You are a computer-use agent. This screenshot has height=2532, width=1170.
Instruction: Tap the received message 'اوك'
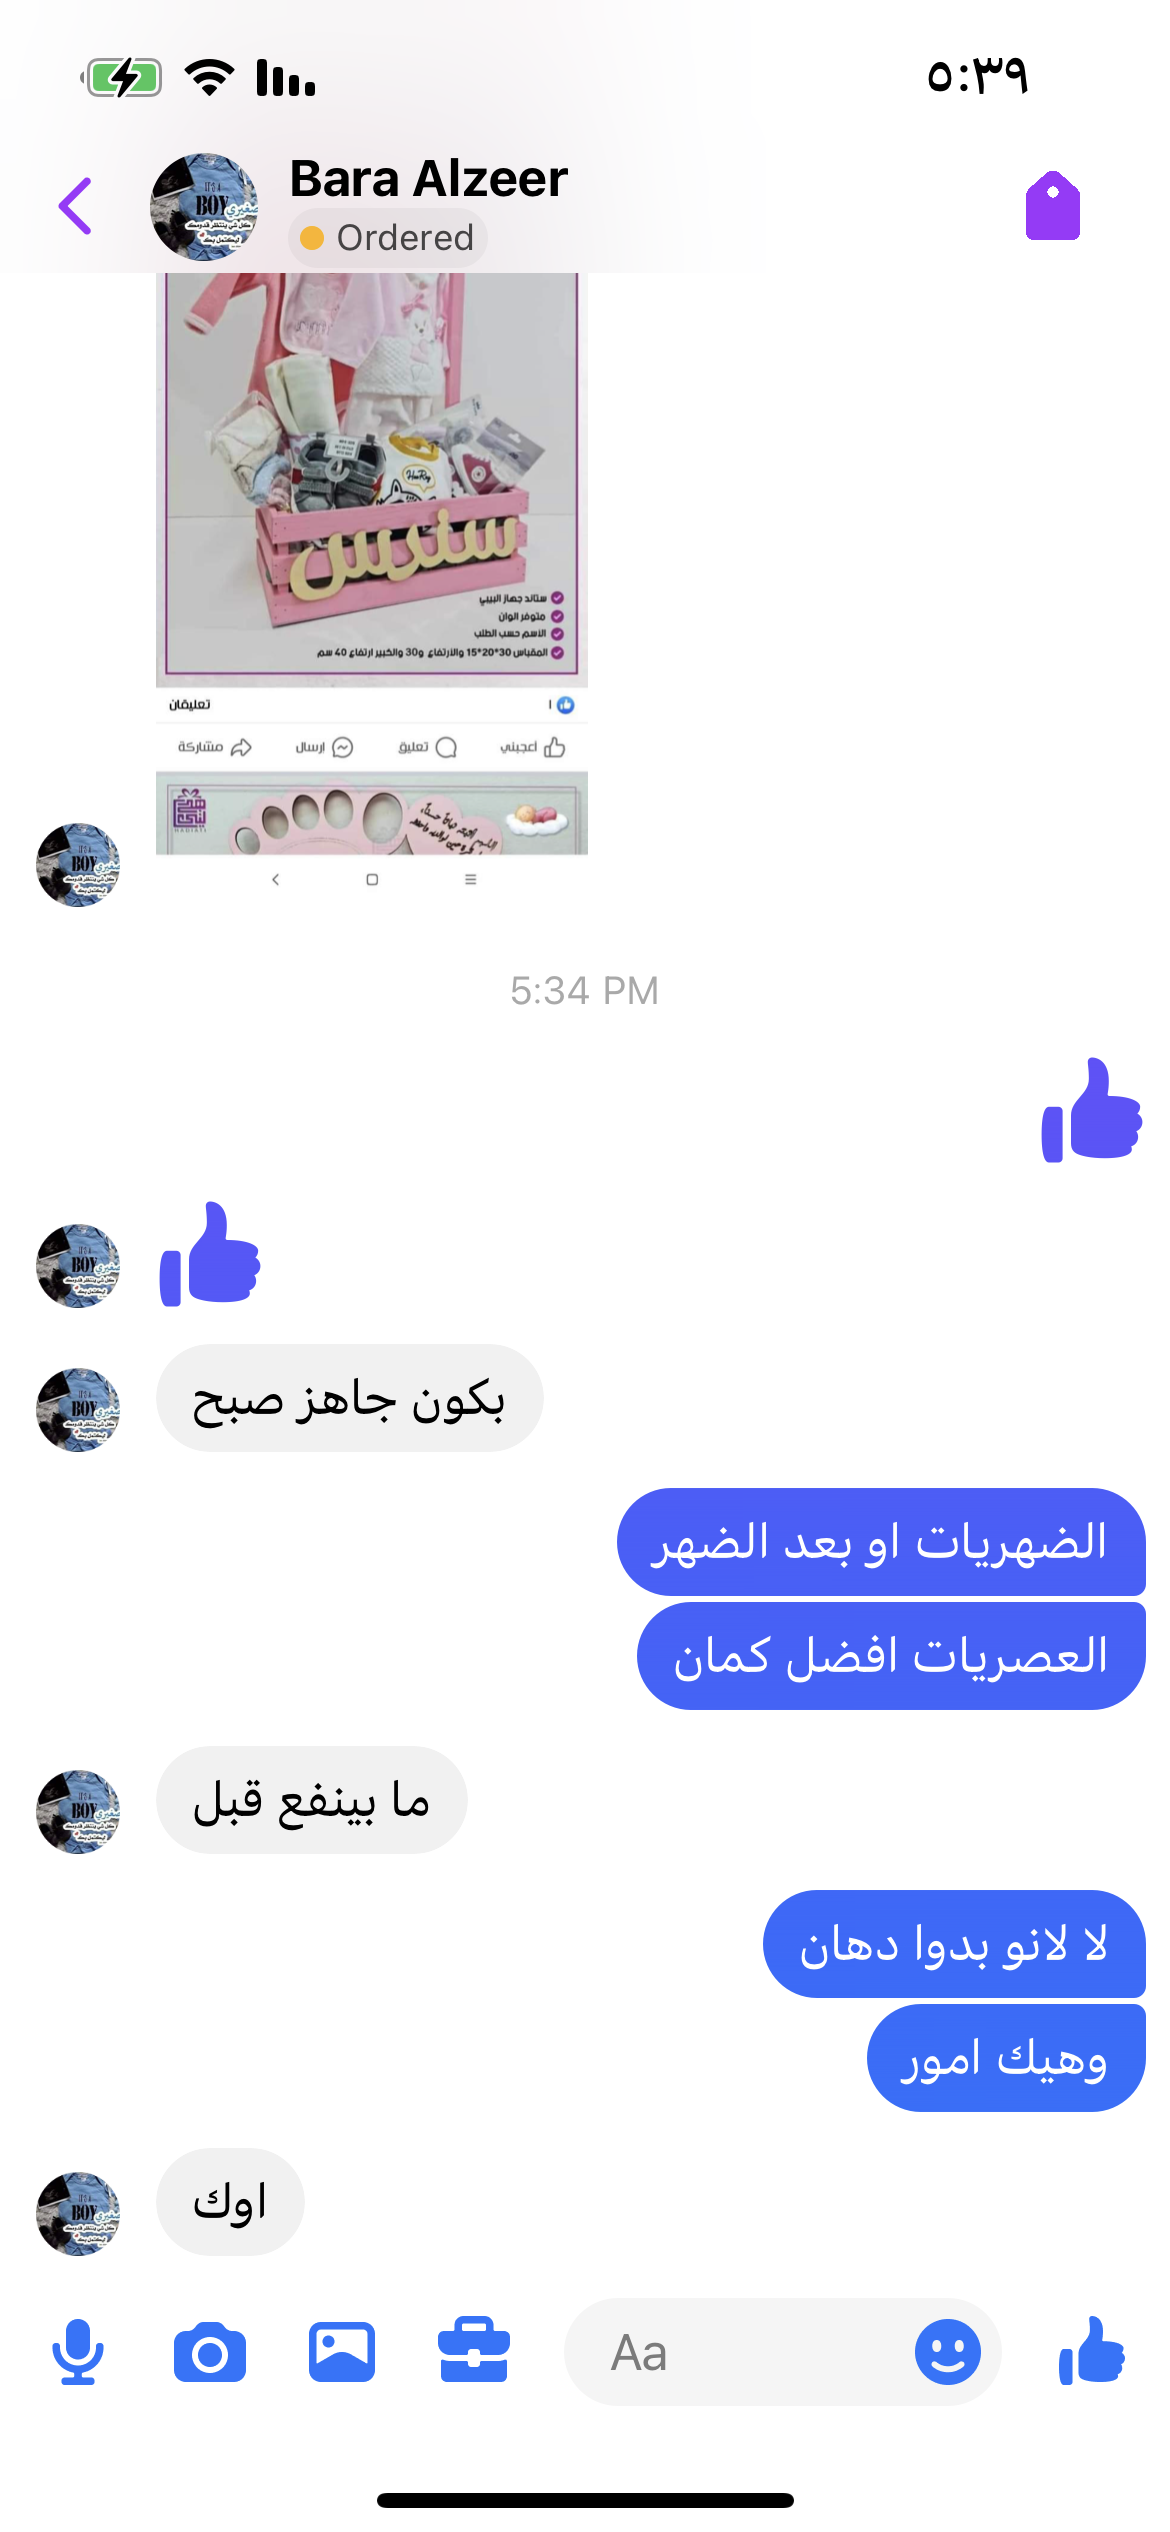(230, 2202)
